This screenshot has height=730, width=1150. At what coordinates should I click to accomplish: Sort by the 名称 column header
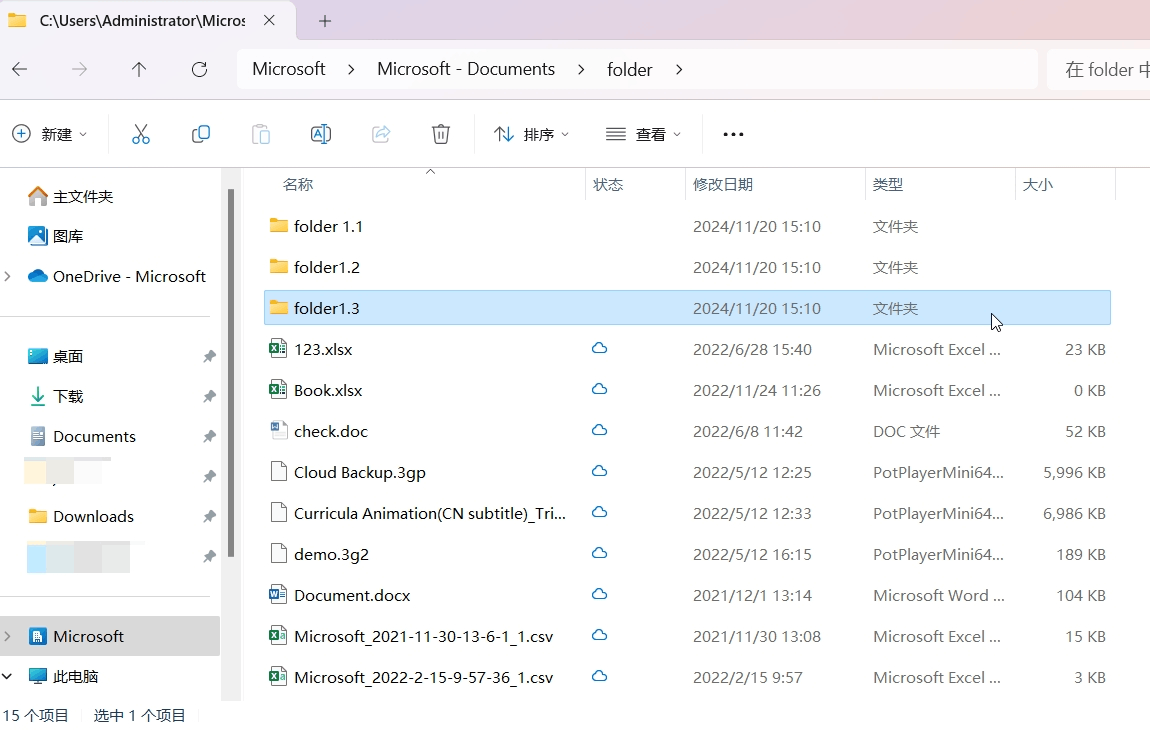tap(298, 185)
